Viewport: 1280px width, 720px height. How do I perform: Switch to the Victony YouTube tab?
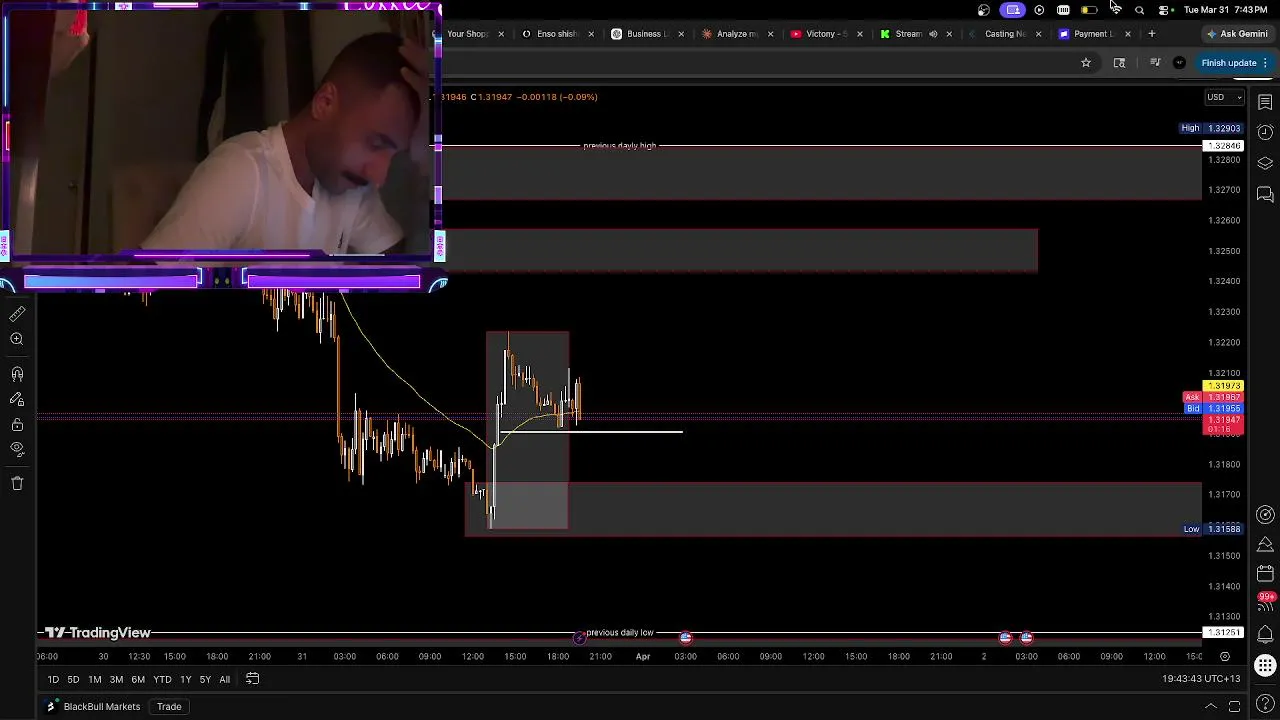[826, 34]
